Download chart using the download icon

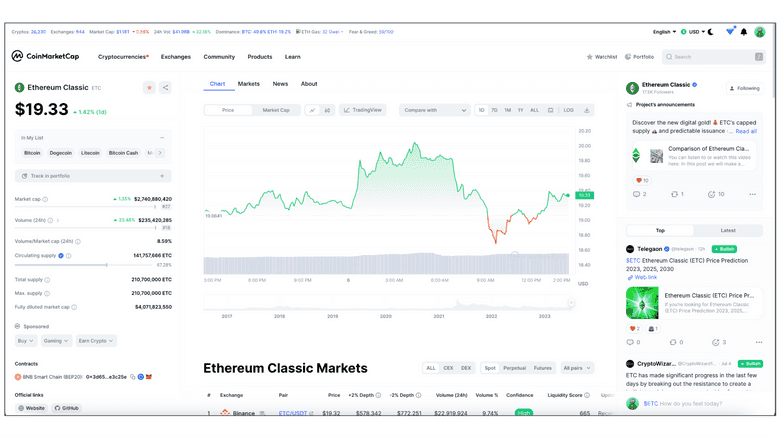(x=587, y=110)
